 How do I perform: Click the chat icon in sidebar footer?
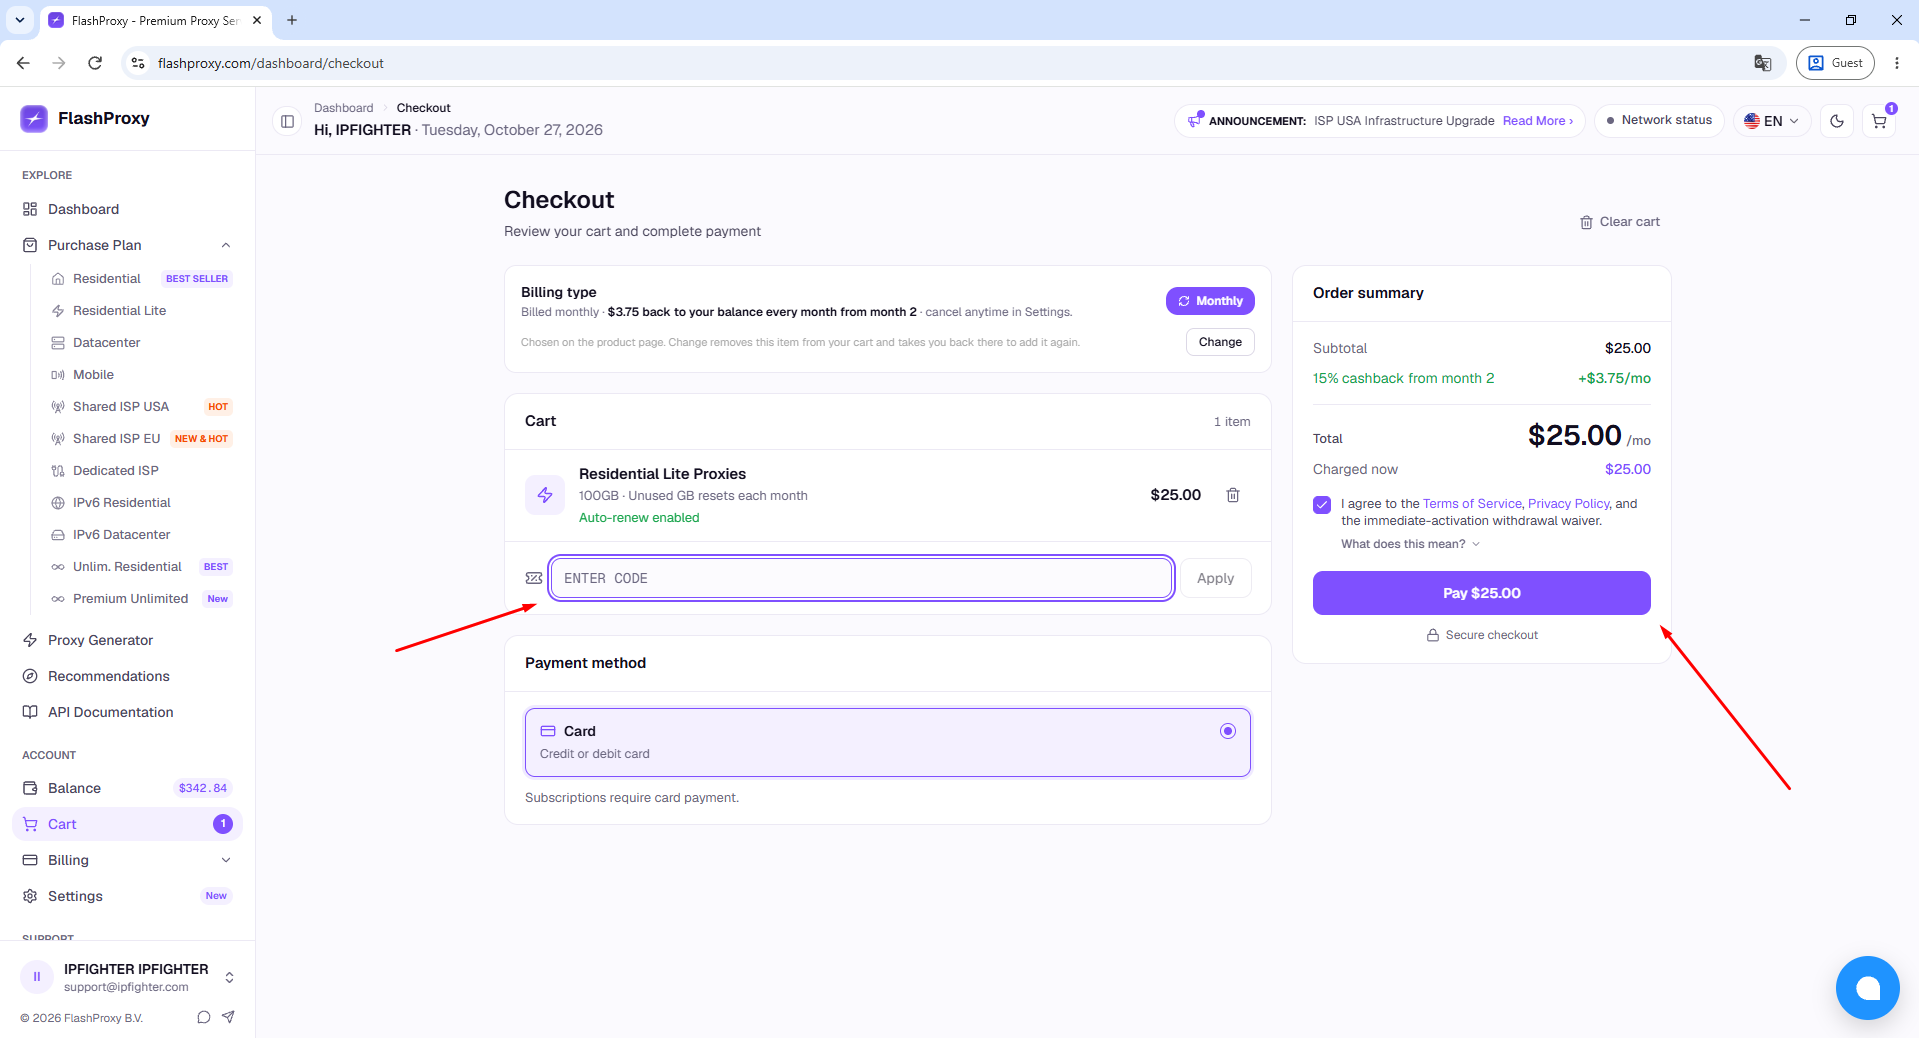coord(204,1017)
